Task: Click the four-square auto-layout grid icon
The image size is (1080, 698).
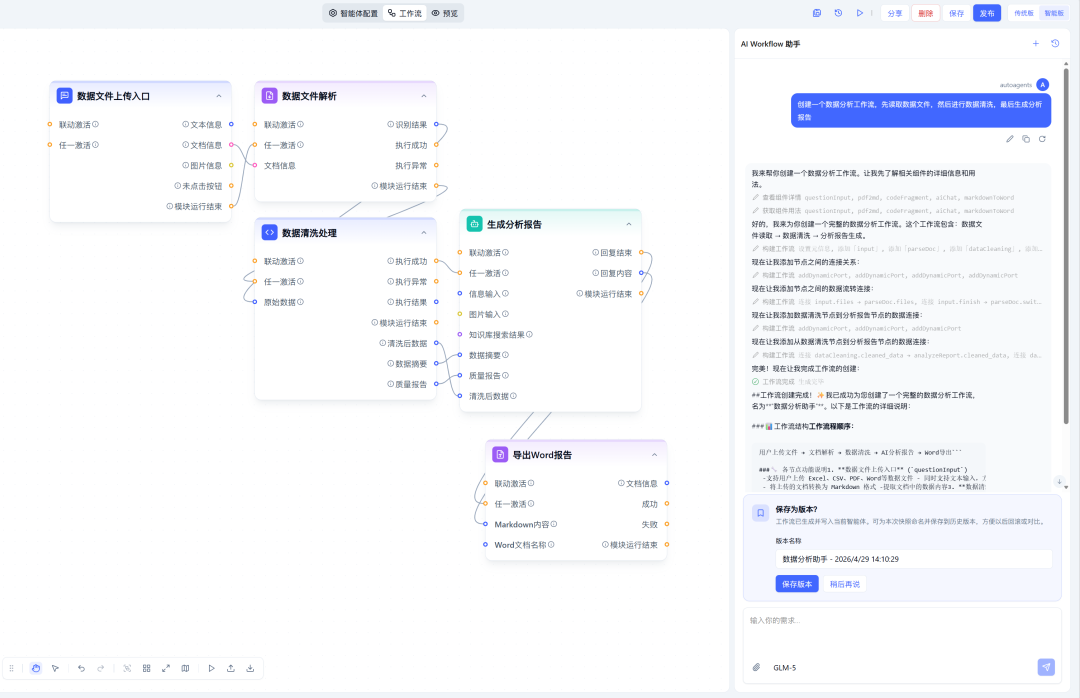Action: click(x=147, y=668)
